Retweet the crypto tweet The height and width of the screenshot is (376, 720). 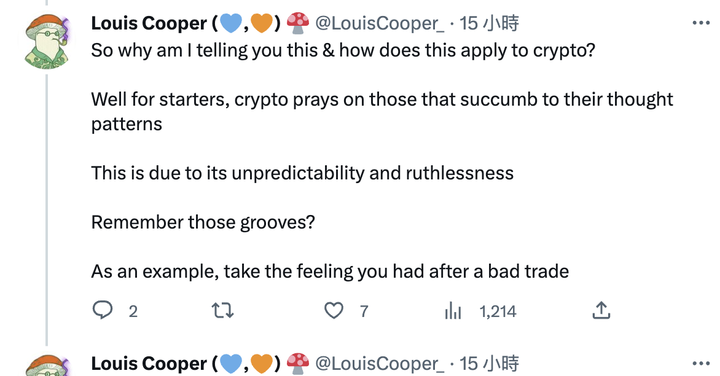pos(223,311)
